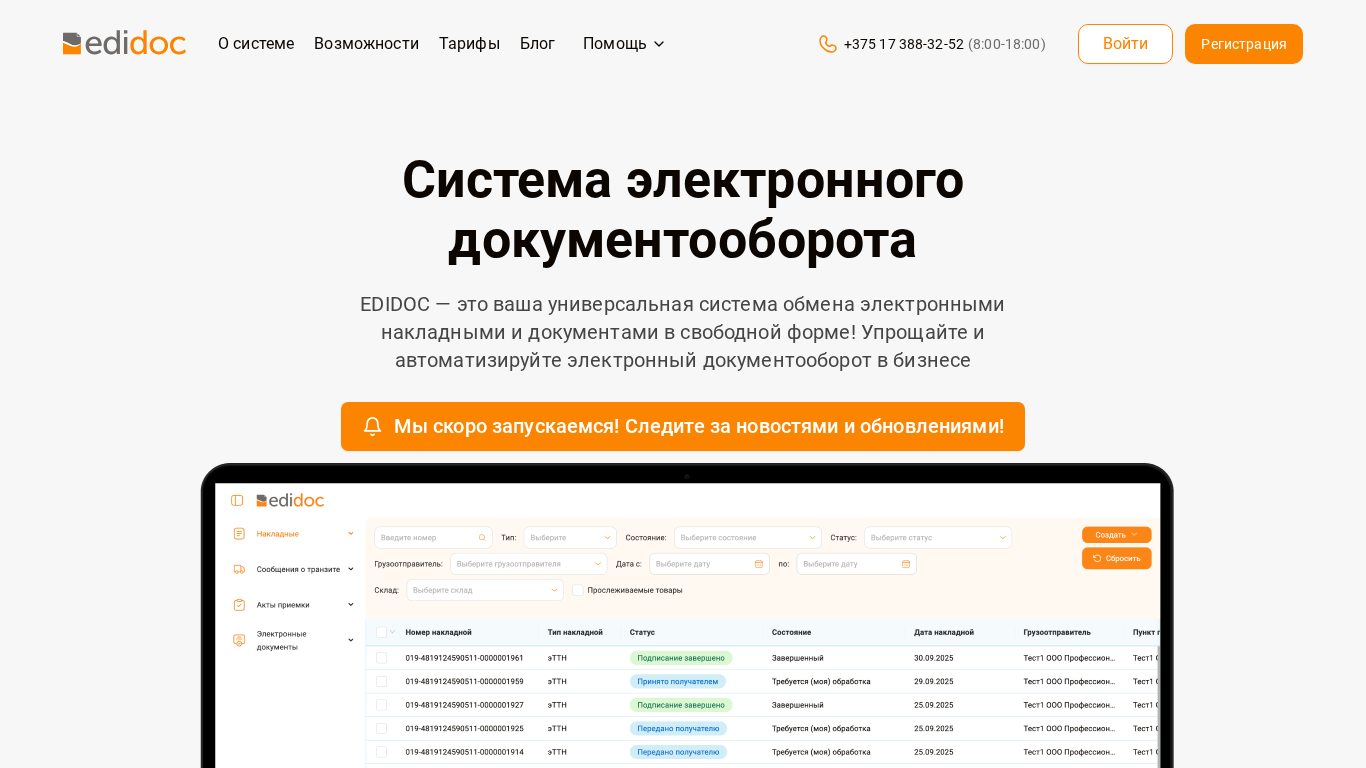Click the truck icon for Сообщения о транзите
Screen dimensions: 1366x768
(239, 569)
